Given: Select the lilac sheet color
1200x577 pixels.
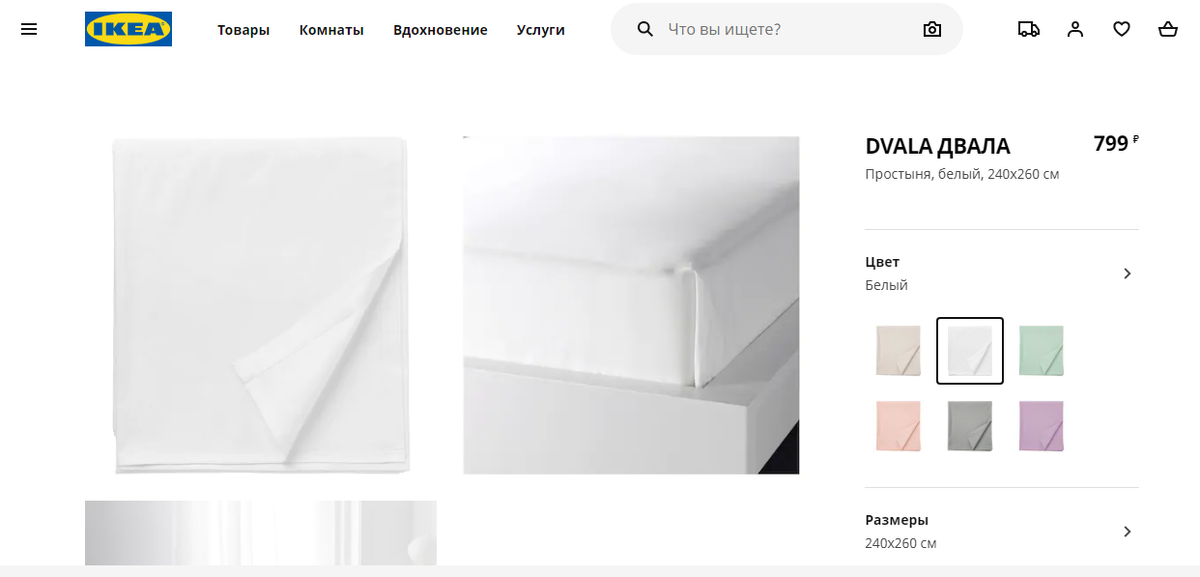Looking at the screenshot, I should 1041,426.
